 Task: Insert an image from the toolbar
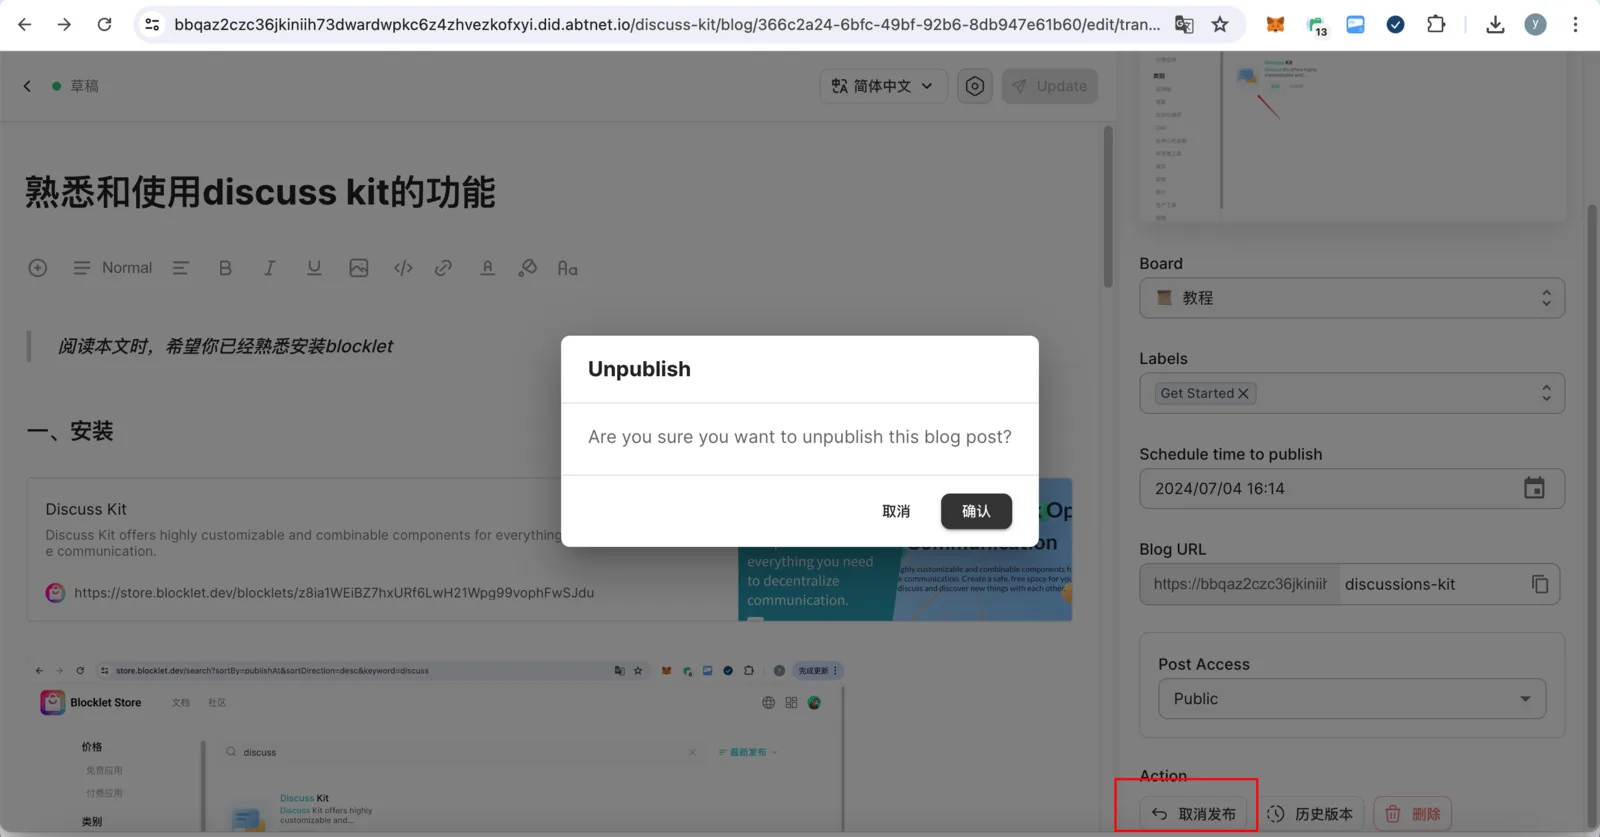coord(359,268)
